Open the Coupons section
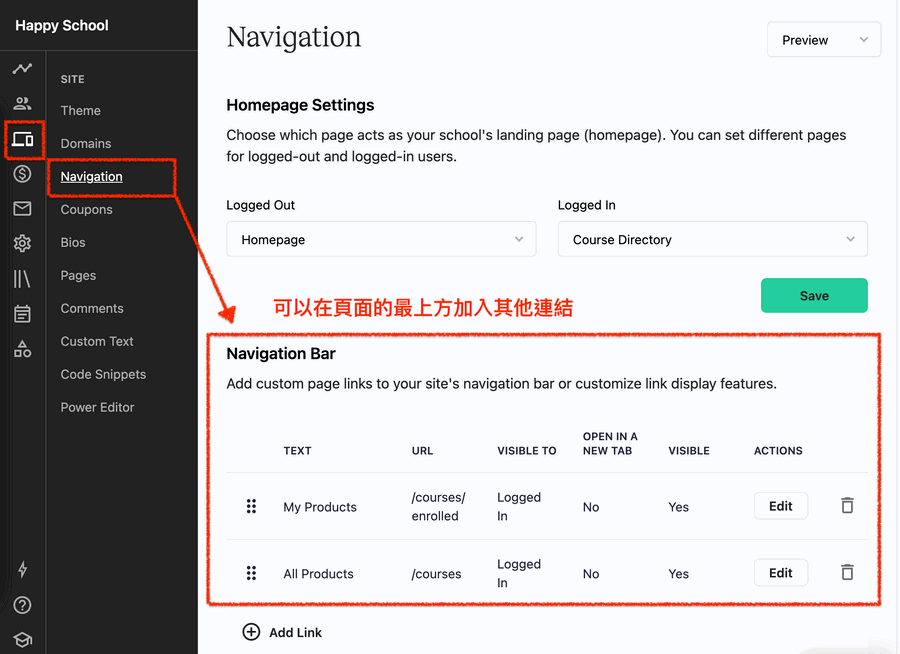 pos(86,209)
